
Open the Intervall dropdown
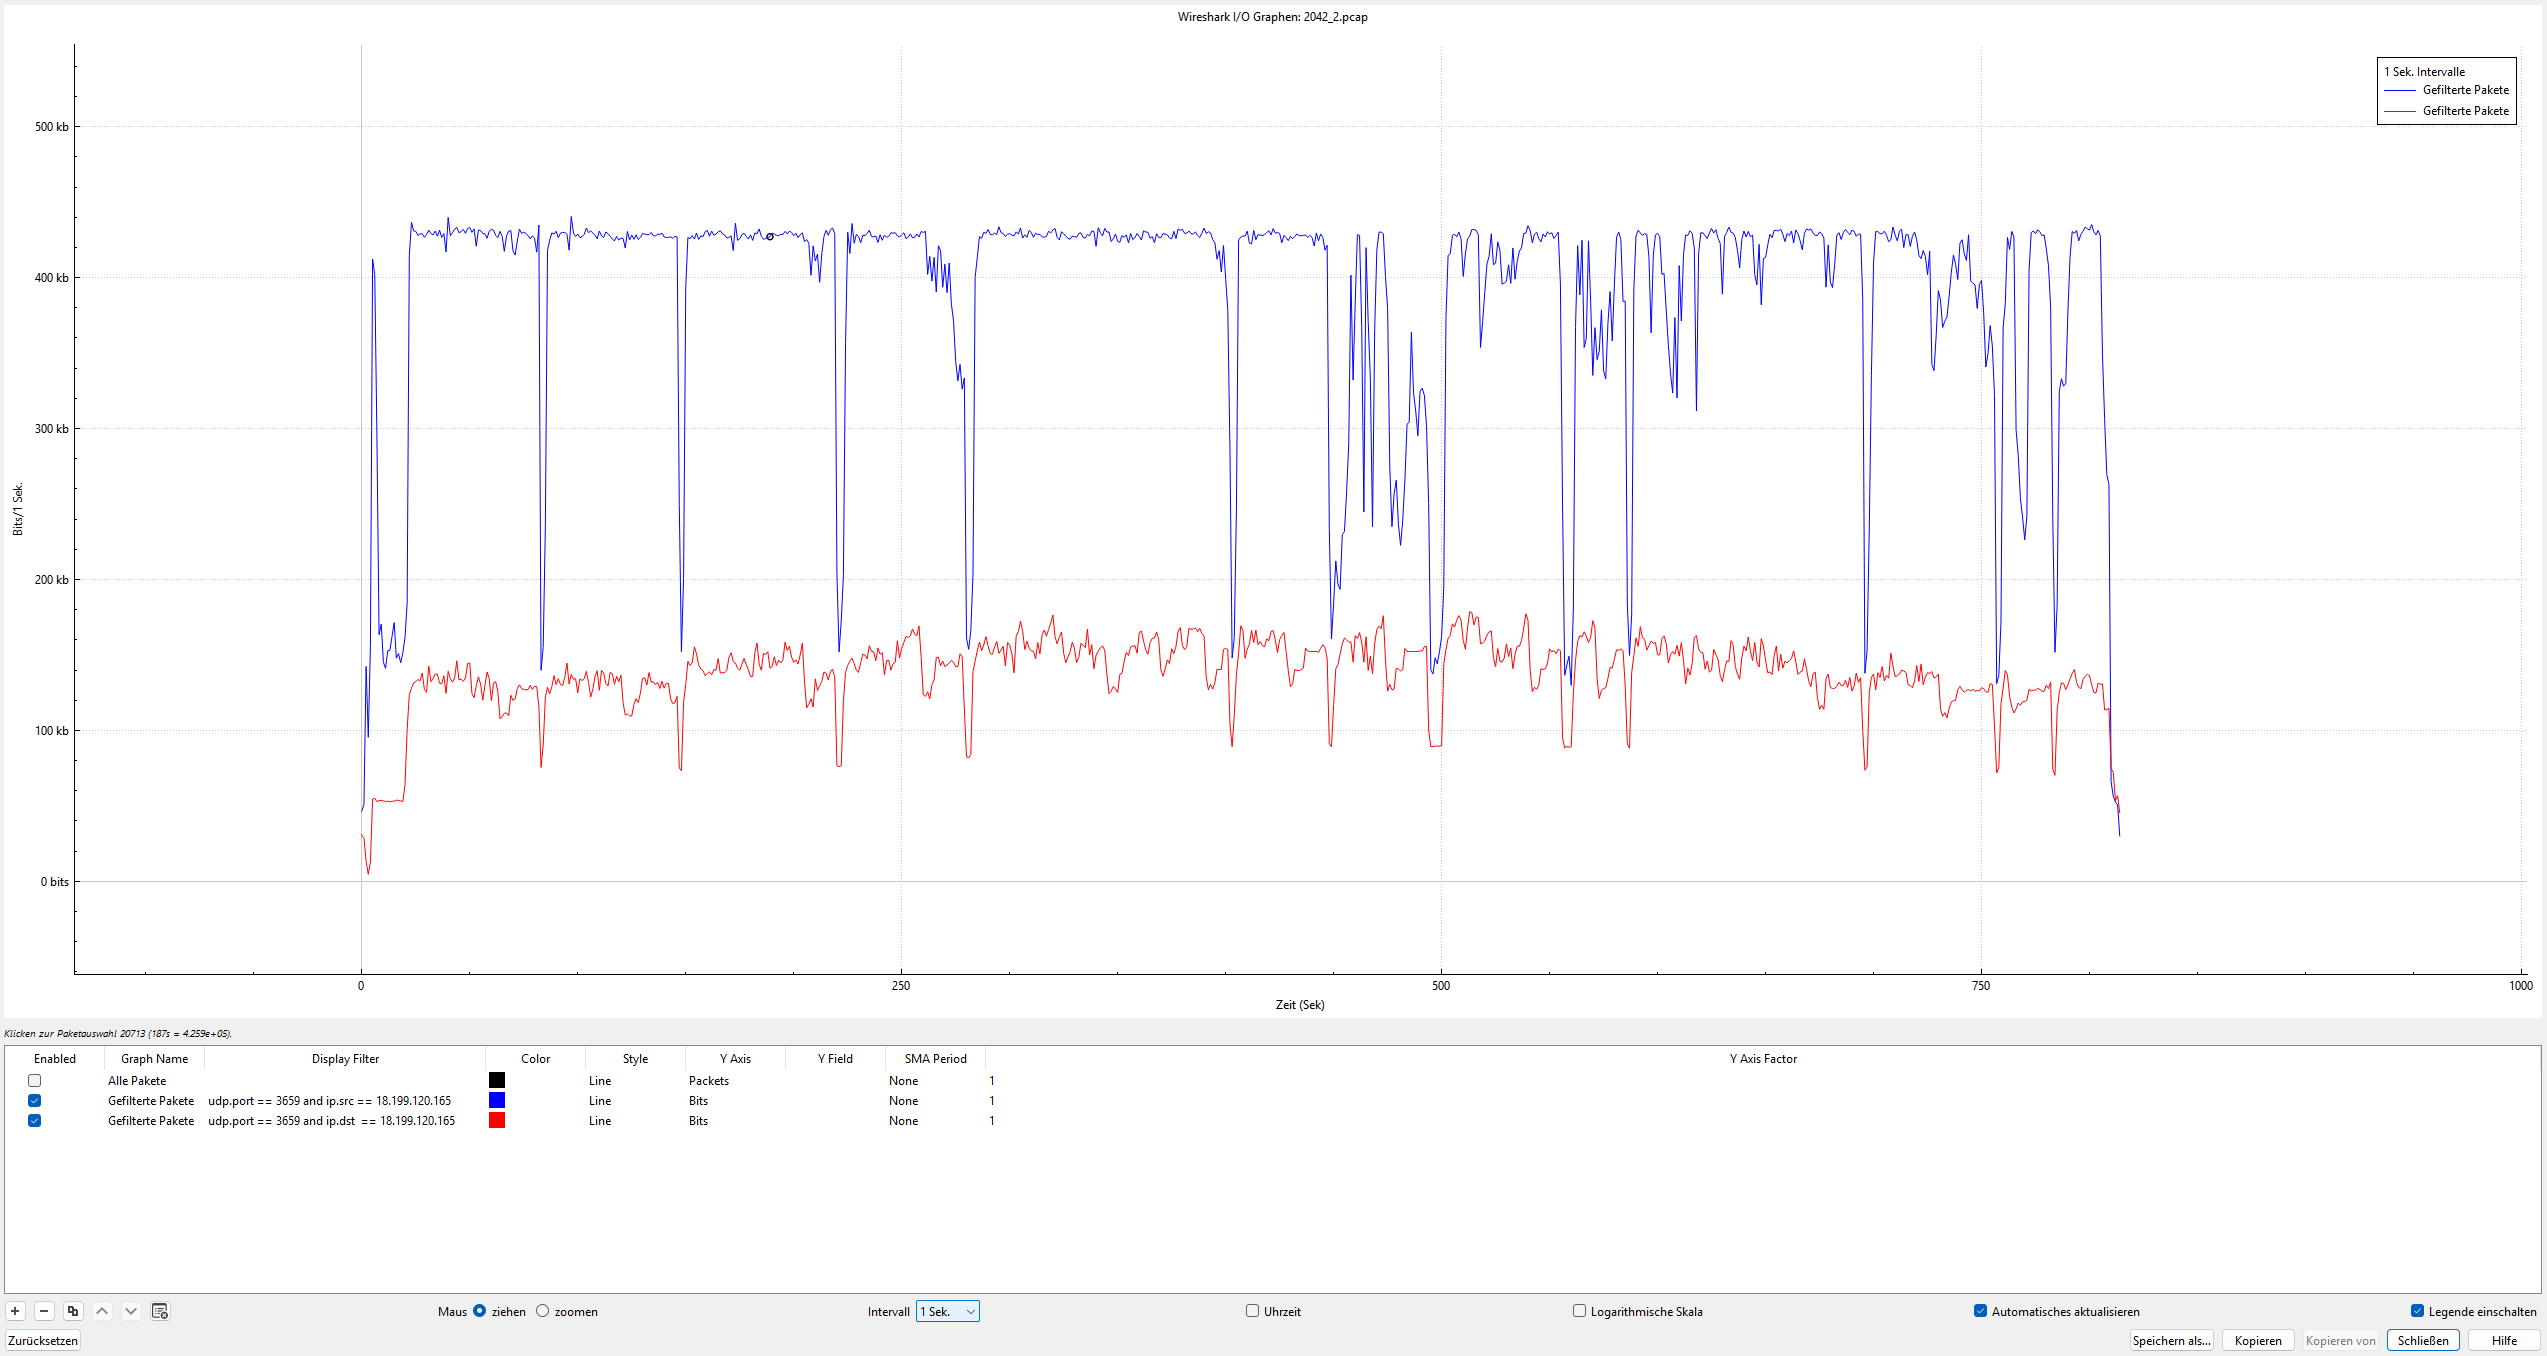click(x=947, y=1311)
